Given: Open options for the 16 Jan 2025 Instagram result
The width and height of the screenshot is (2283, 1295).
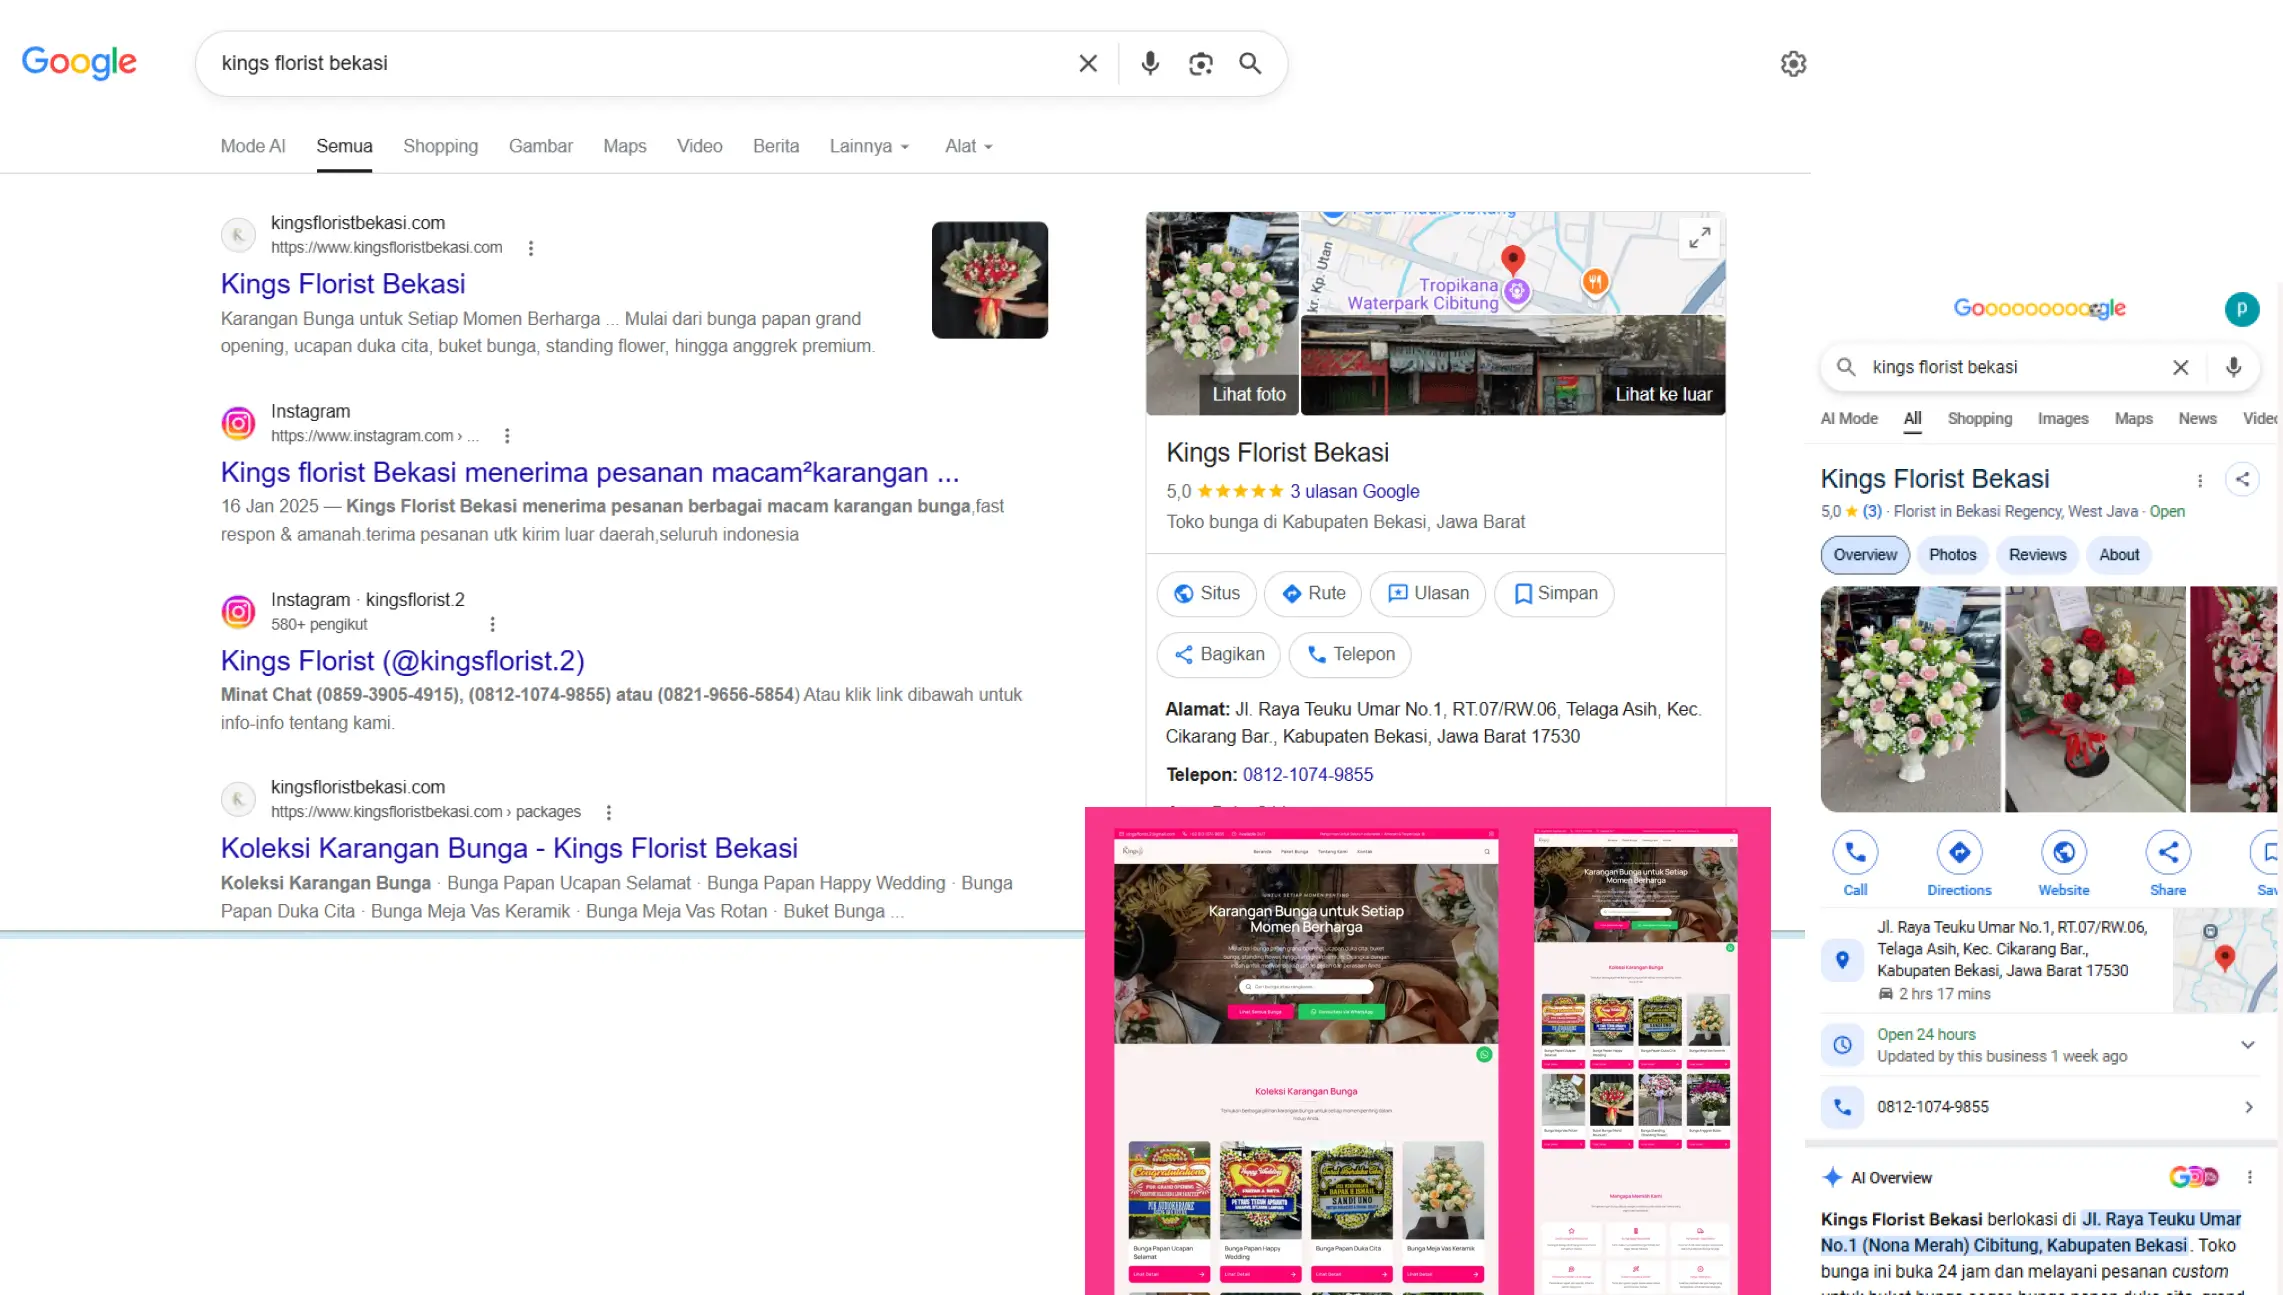Looking at the screenshot, I should tap(507, 436).
